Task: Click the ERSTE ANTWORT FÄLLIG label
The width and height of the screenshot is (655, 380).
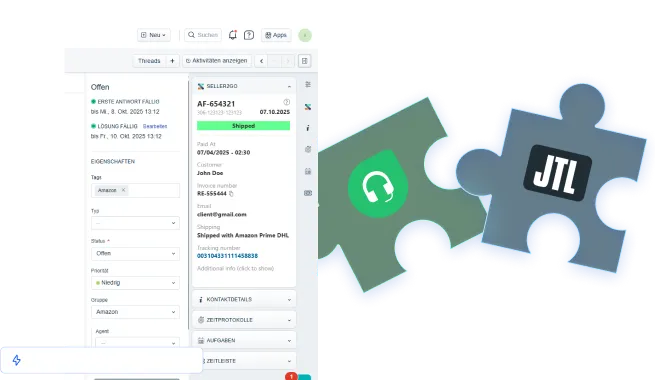Action: 128,101
